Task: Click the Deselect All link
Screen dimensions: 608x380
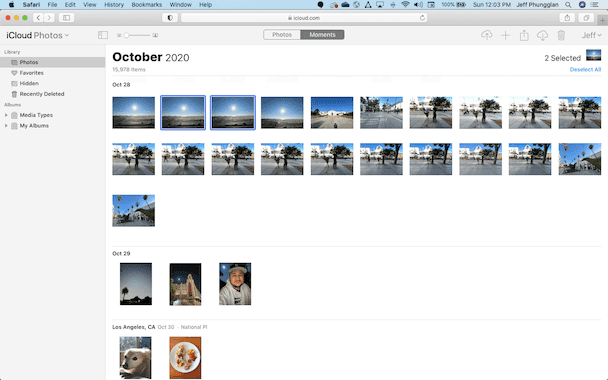Action: coord(585,69)
